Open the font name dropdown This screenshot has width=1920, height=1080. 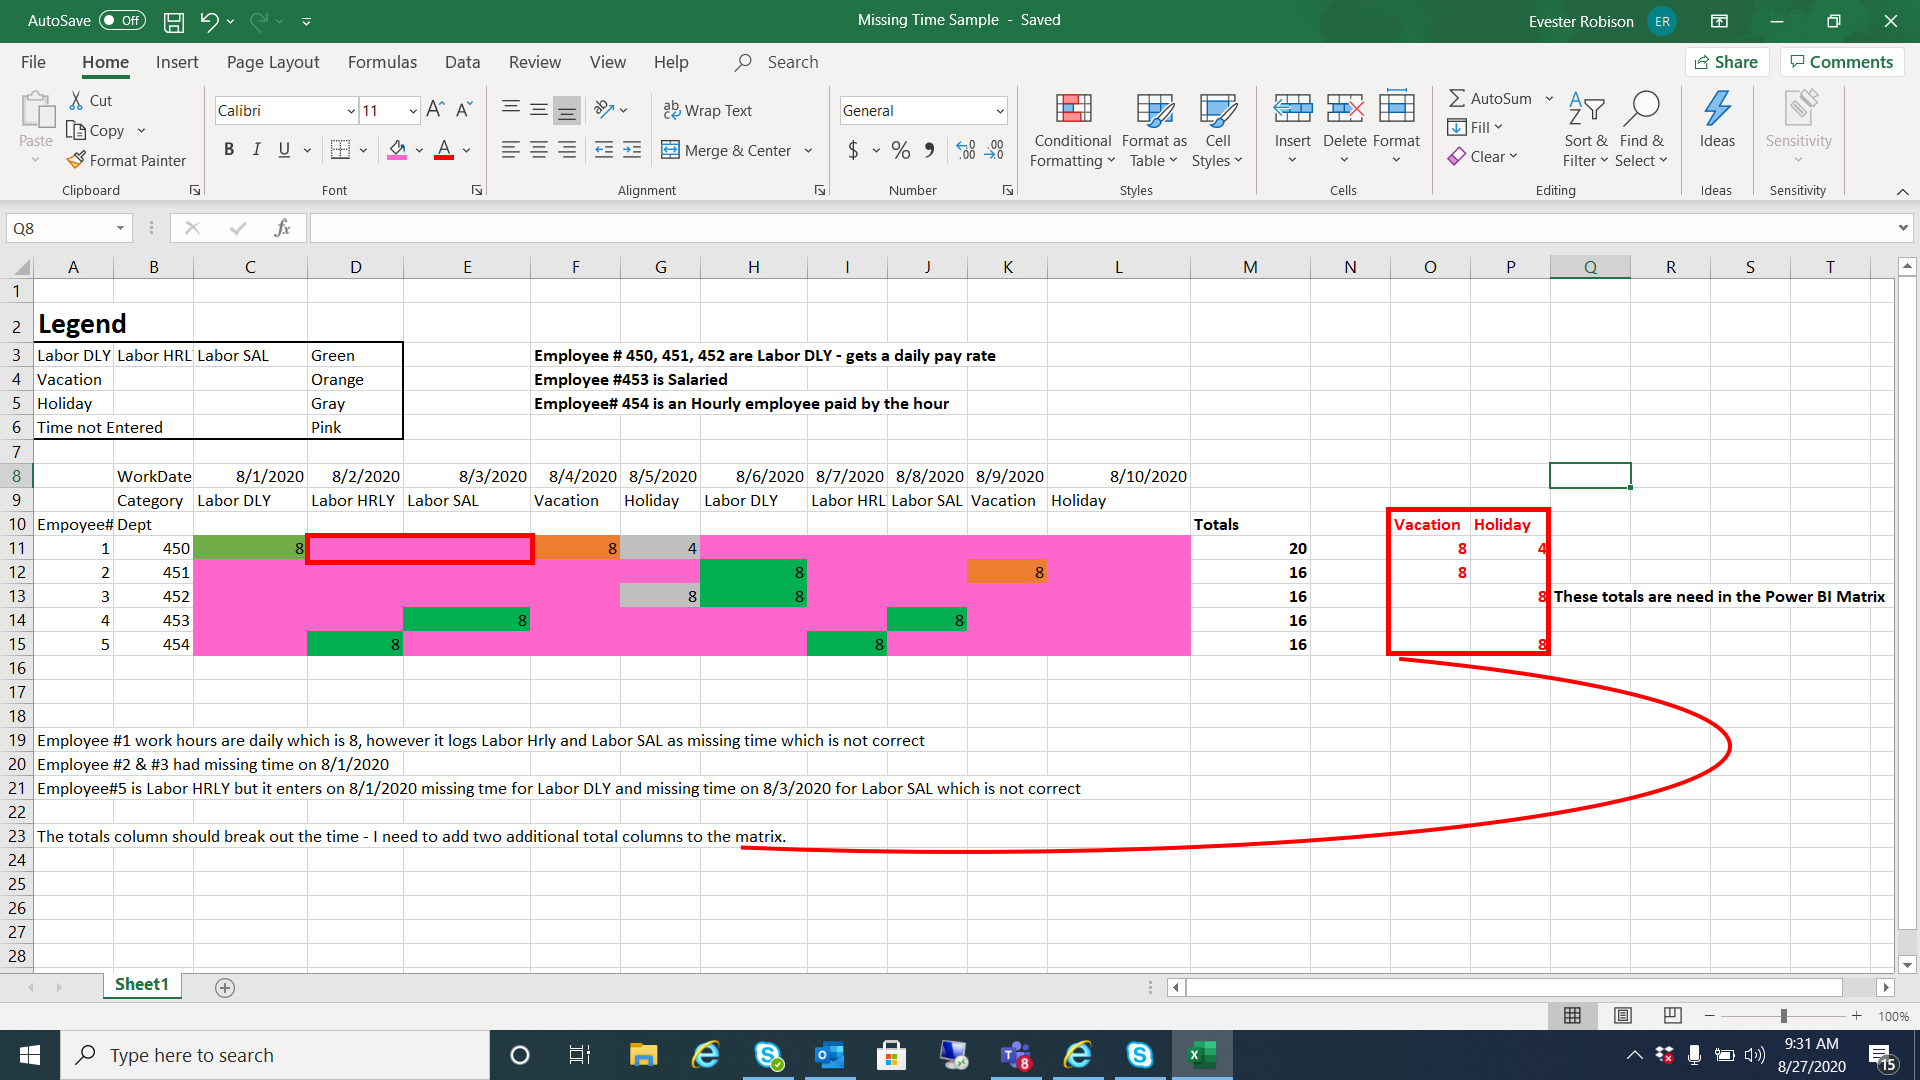tap(351, 111)
